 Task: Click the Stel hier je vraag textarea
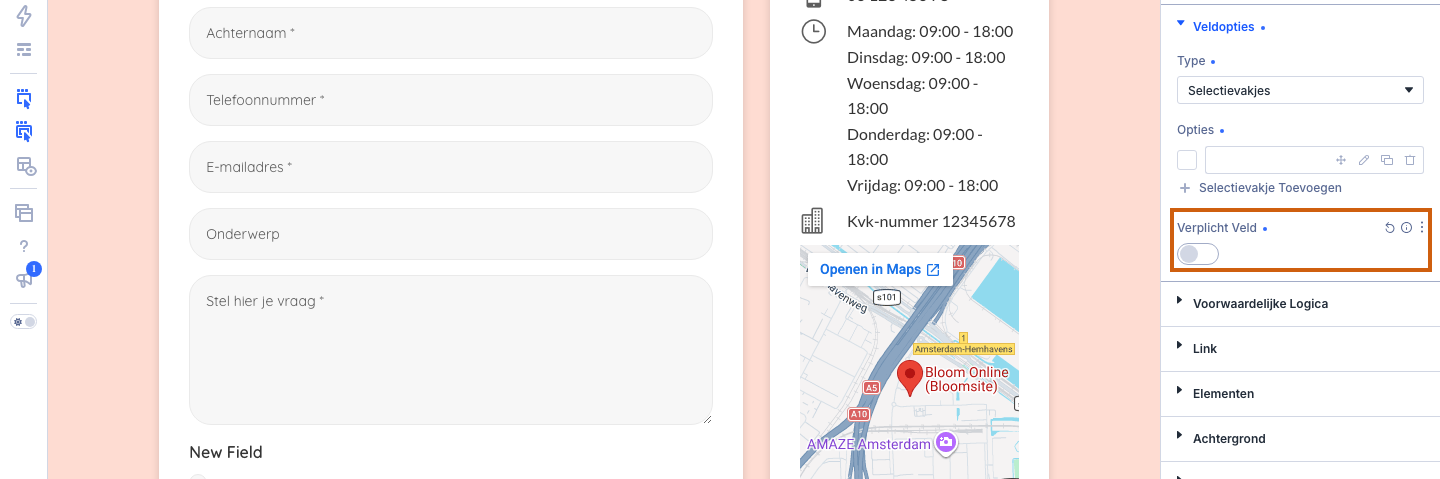pyautogui.click(x=450, y=350)
